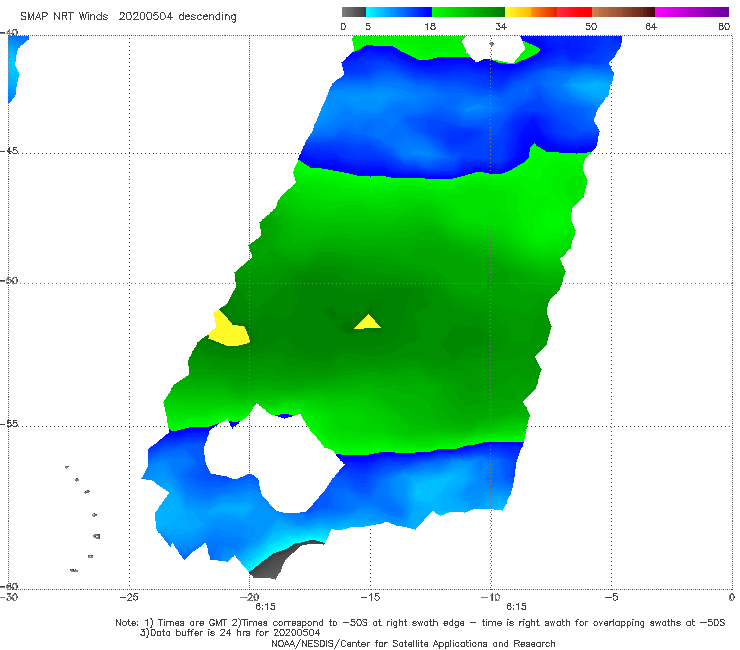Click the longitude axis label '-5'
Viewport: 740px width, 650px height.
[611, 597]
